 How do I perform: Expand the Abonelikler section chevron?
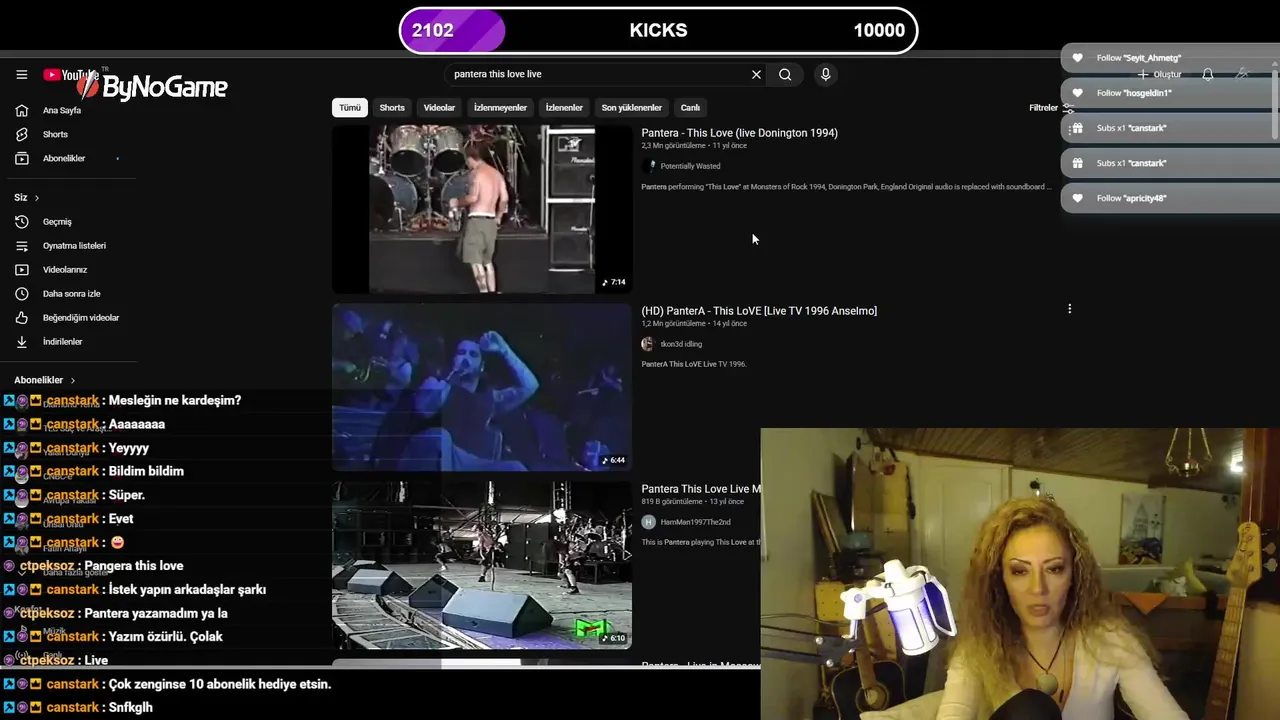coord(73,380)
